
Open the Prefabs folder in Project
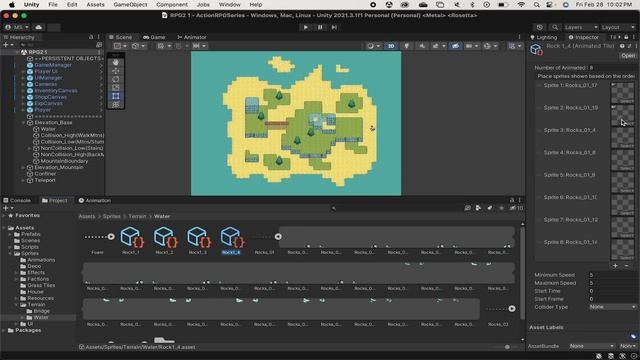(x=31, y=234)
